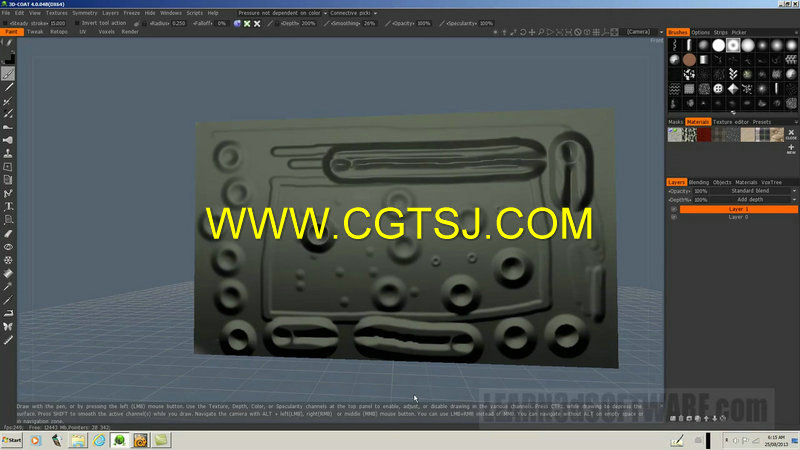800x450 pixels.
Task: Select the brush paint tool in left toolbar
Action: coord(8,74)
